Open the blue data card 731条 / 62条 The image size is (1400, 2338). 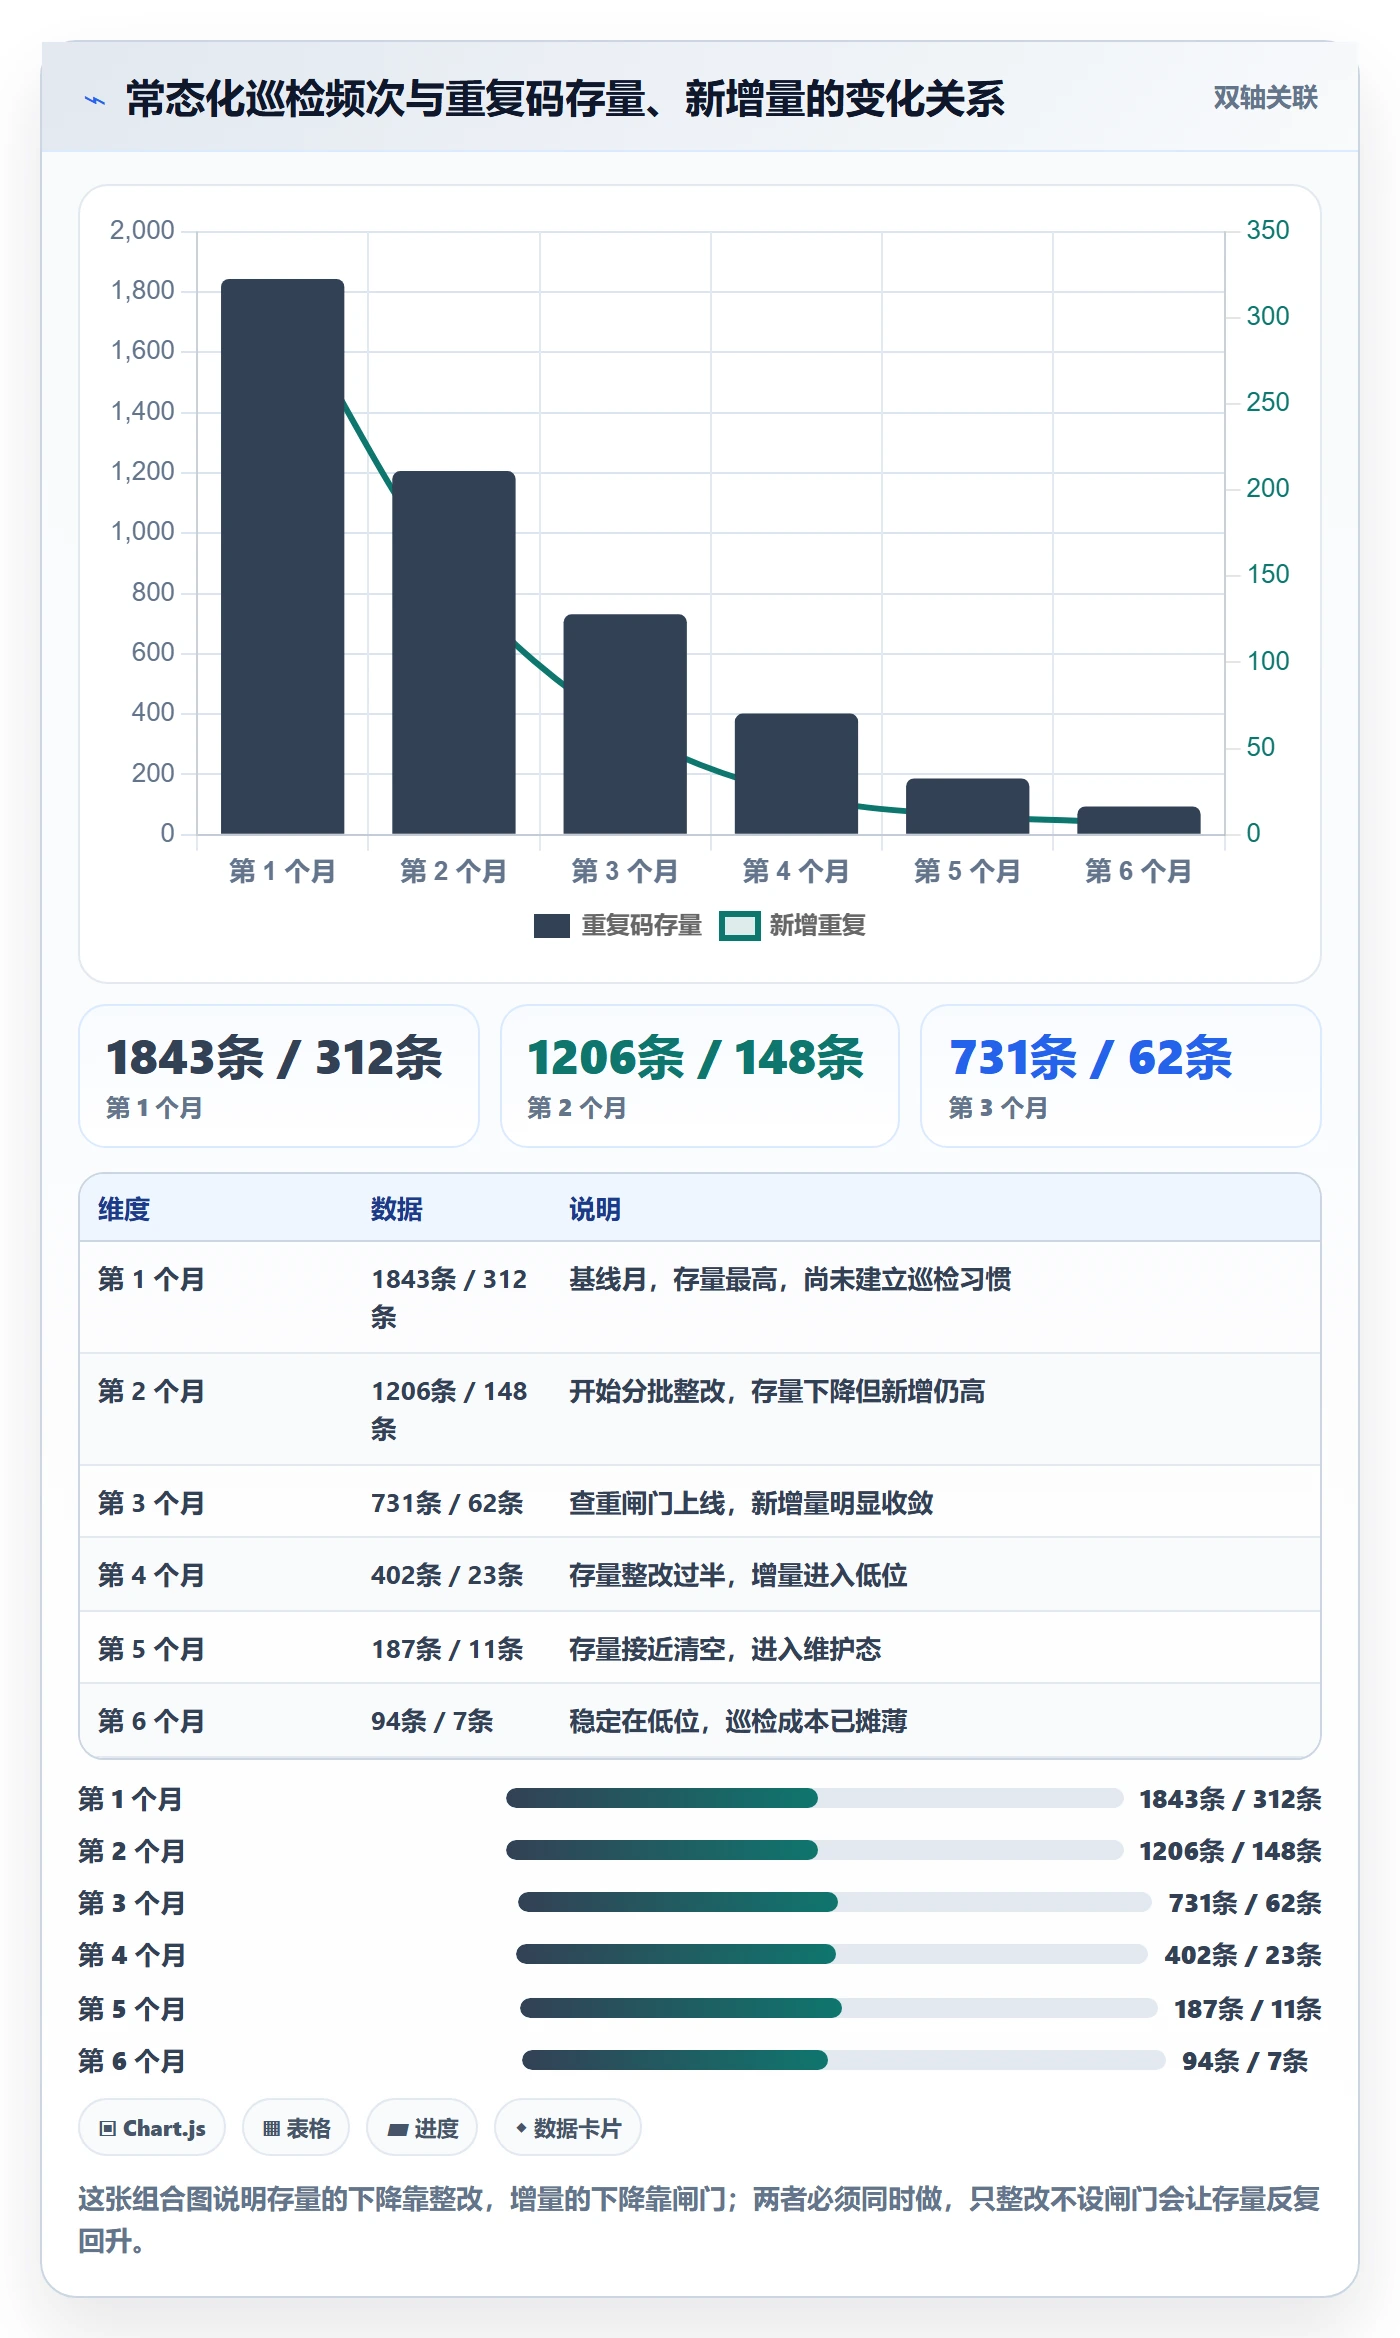coord(1121,1076)
